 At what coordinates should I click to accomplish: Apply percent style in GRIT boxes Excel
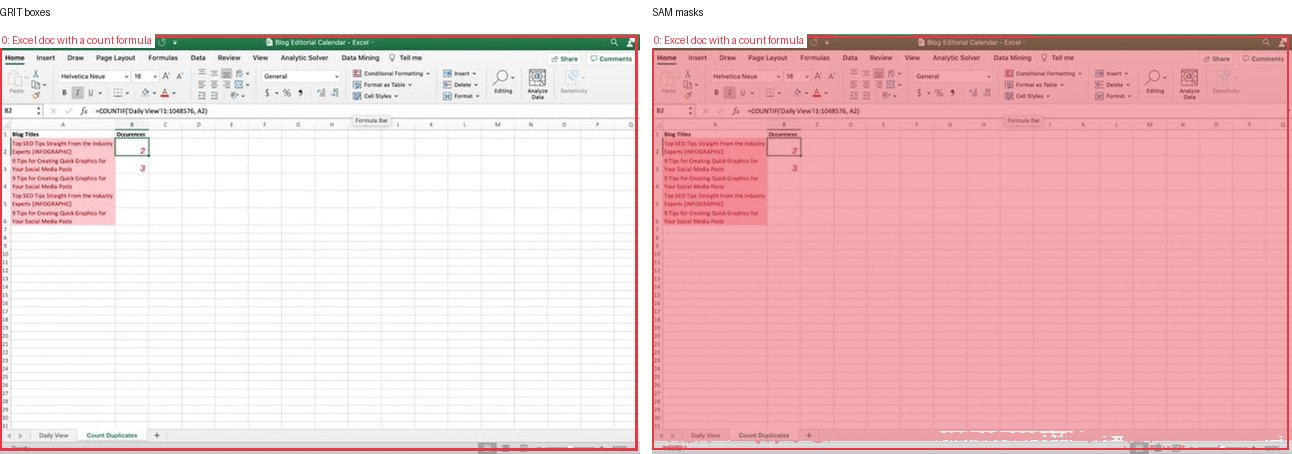(286, 93)
